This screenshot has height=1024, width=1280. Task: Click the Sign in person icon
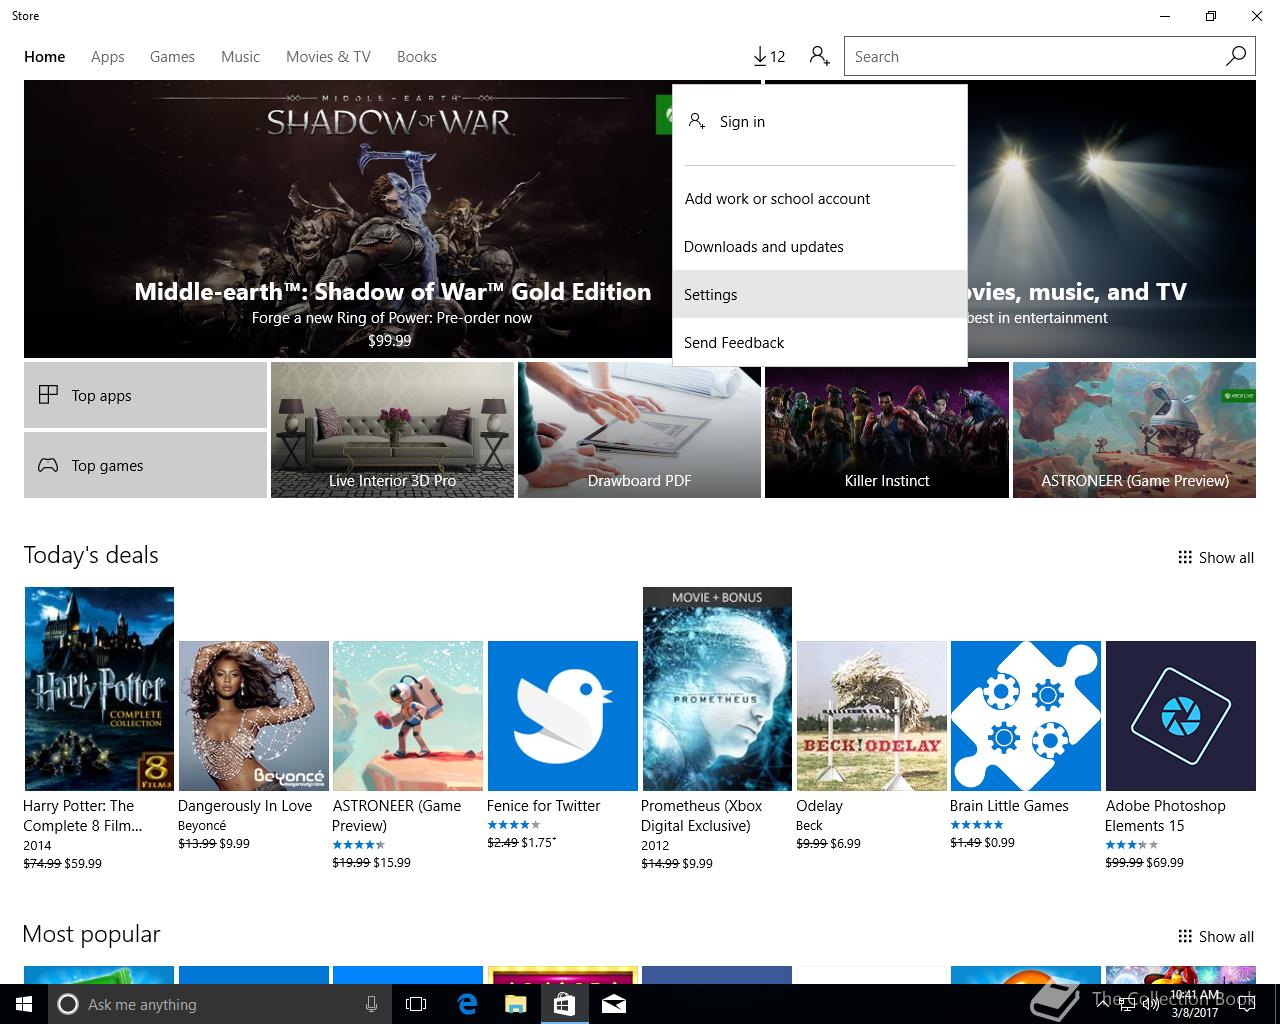tap(697, 121)
